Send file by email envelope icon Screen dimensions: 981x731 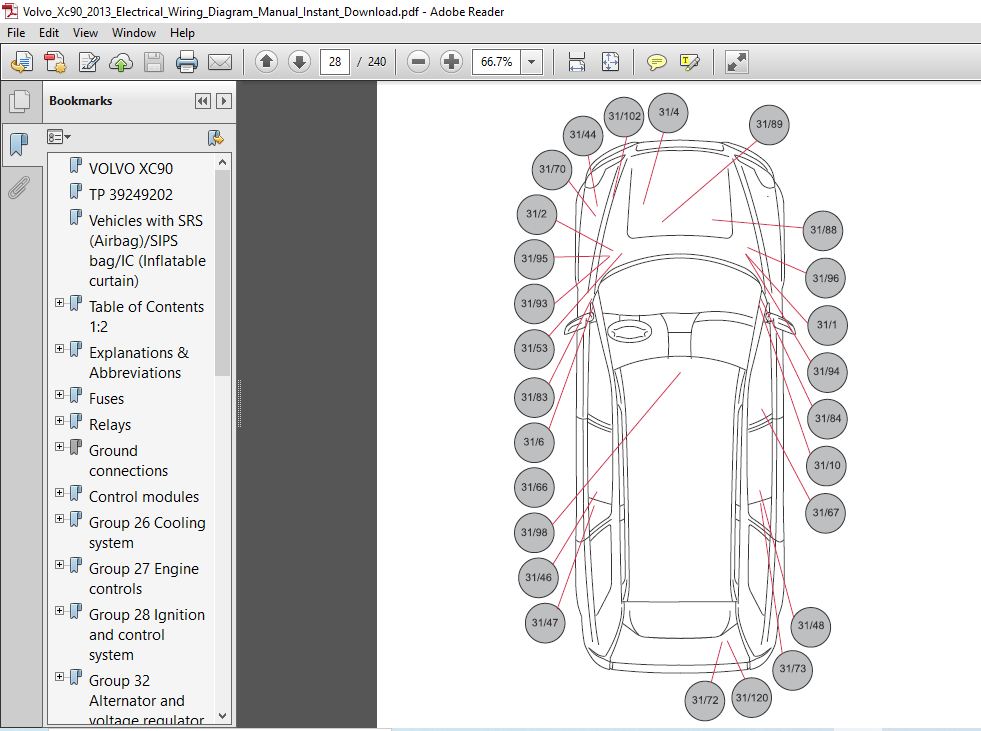220,62
